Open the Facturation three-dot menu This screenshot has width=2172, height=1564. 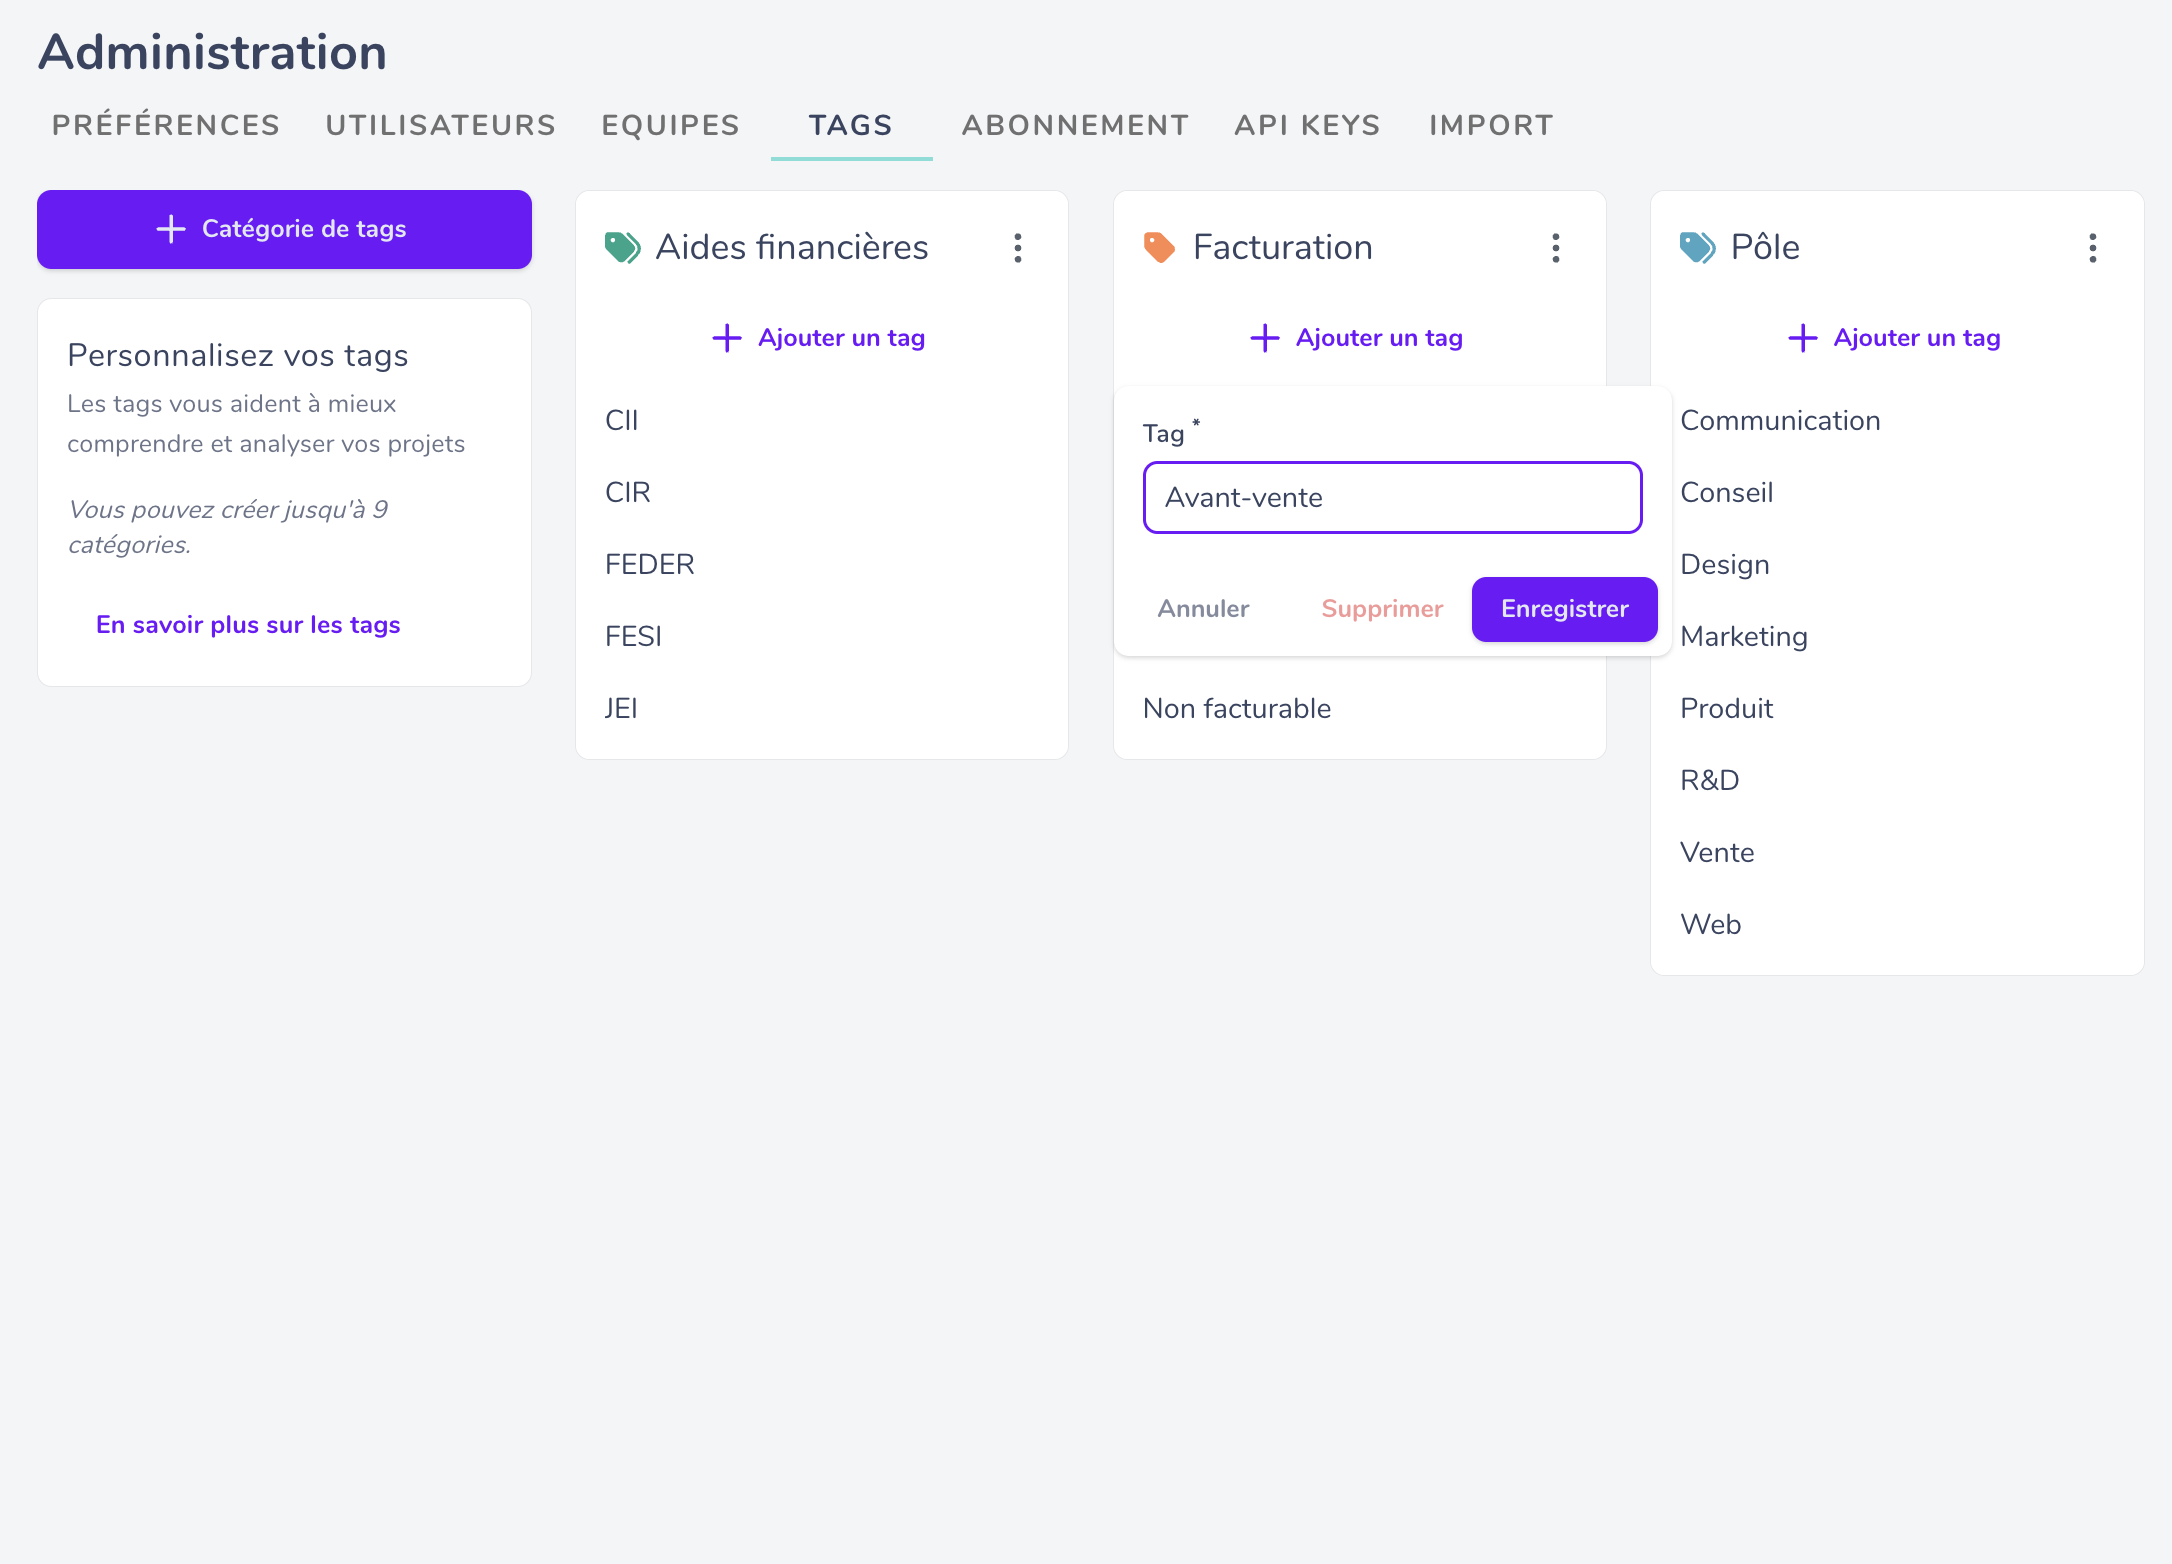point(1556,248)
